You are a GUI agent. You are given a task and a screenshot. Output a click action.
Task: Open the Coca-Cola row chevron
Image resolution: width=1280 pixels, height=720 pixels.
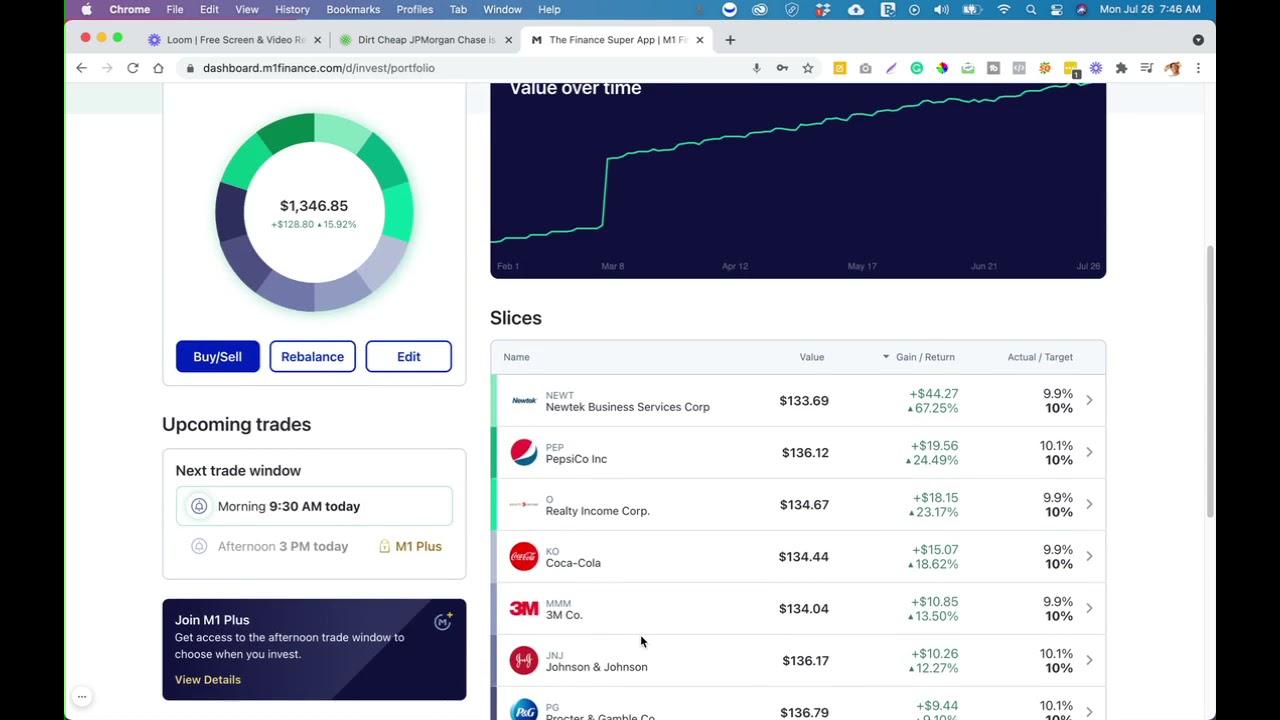pyautogui.click(x=1089, y=556)
